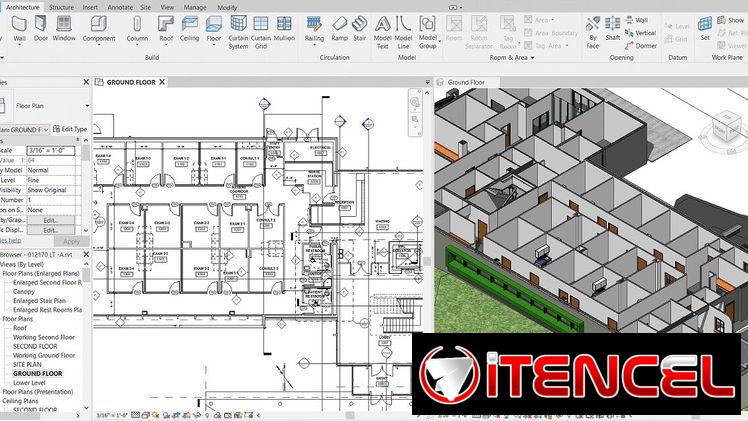Viewport: 748px width, 421px height.
Task: Click the Vertical opening tool
Action: tap(641, 33)
